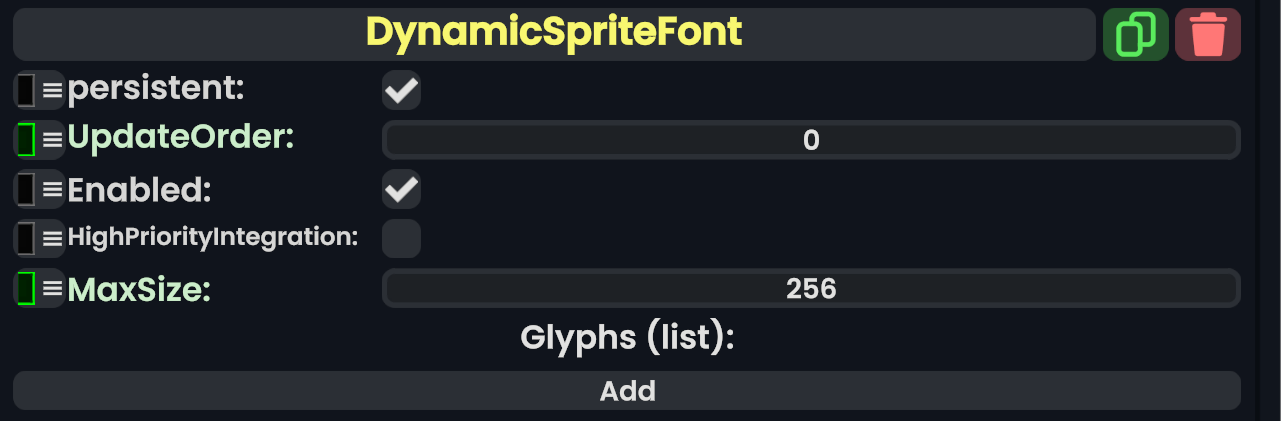Click the Glyphs (list) label
This screenshot has width=1281, height=421.
coord(627,338)
